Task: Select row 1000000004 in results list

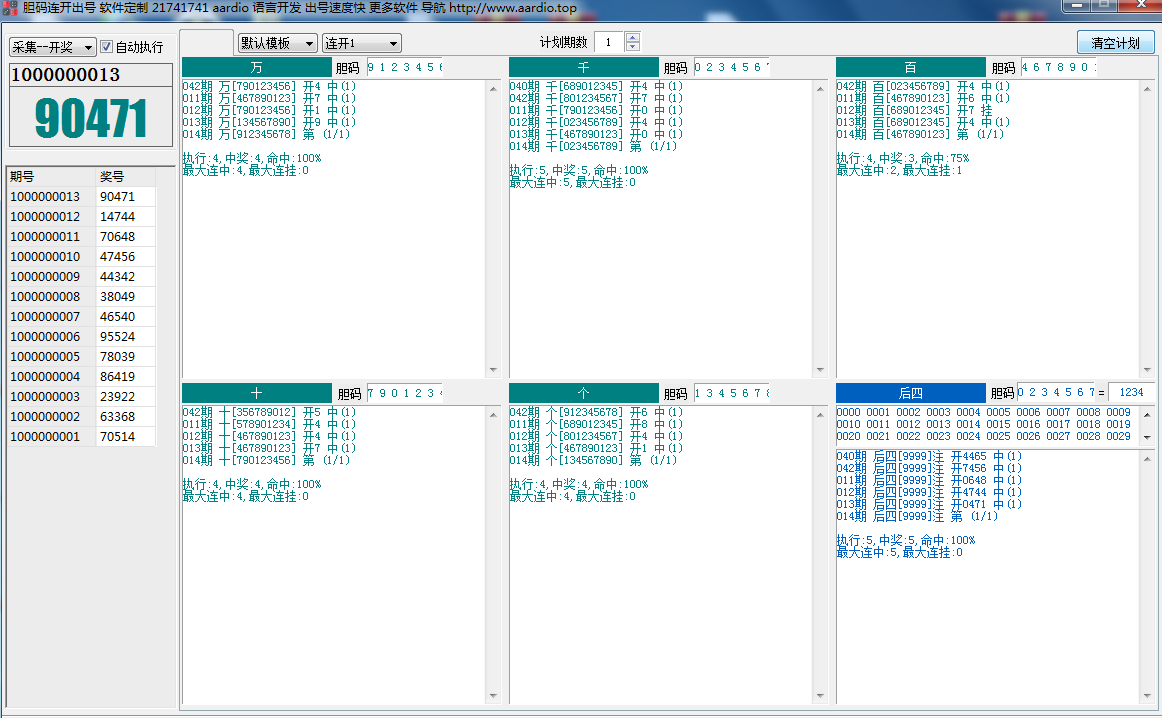Action: pos(82,376)
